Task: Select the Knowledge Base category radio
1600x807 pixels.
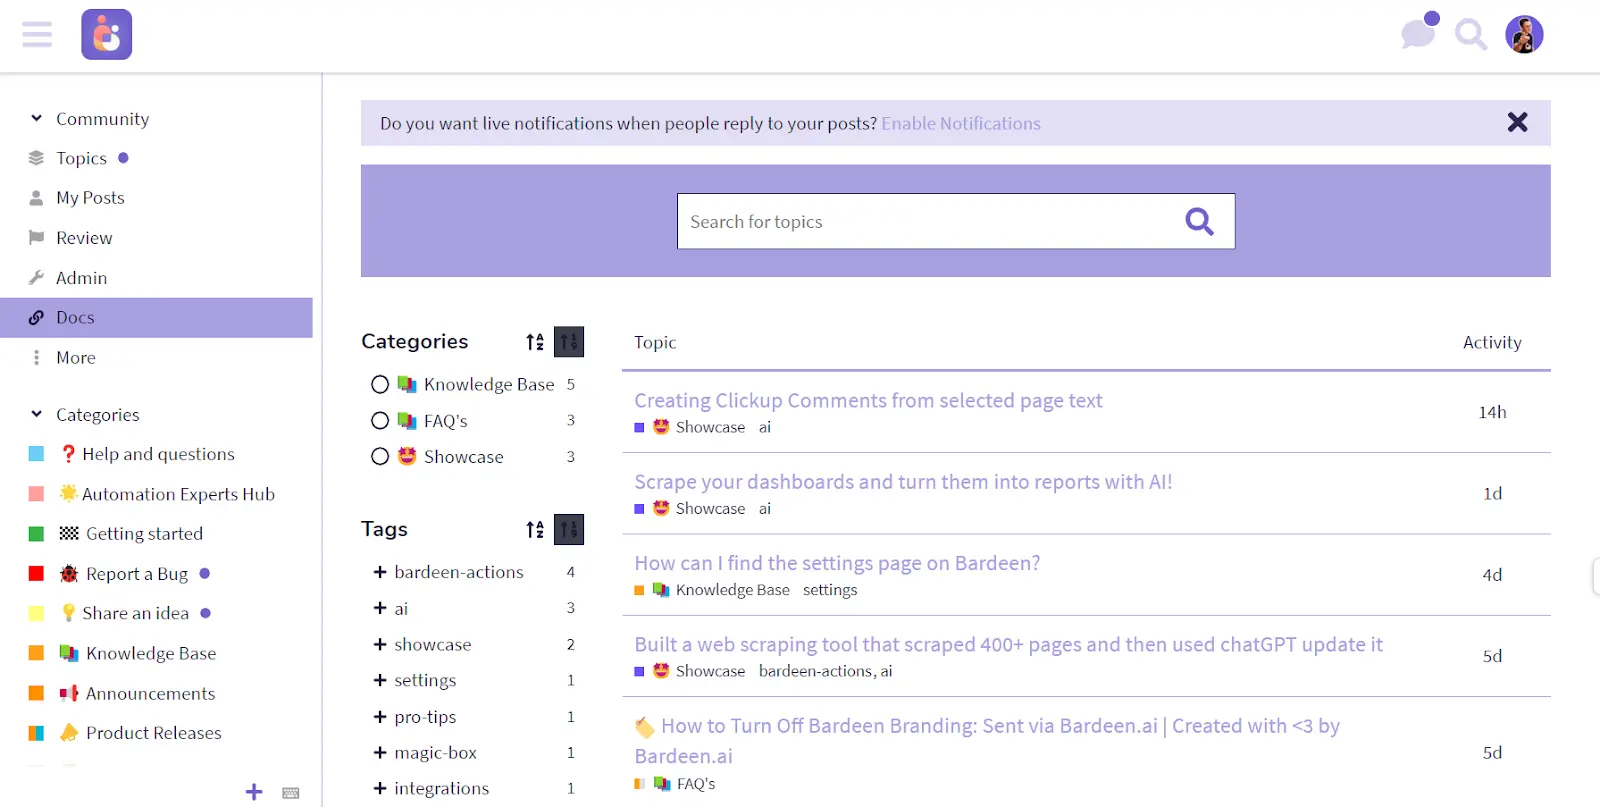Action: (380, 384)
